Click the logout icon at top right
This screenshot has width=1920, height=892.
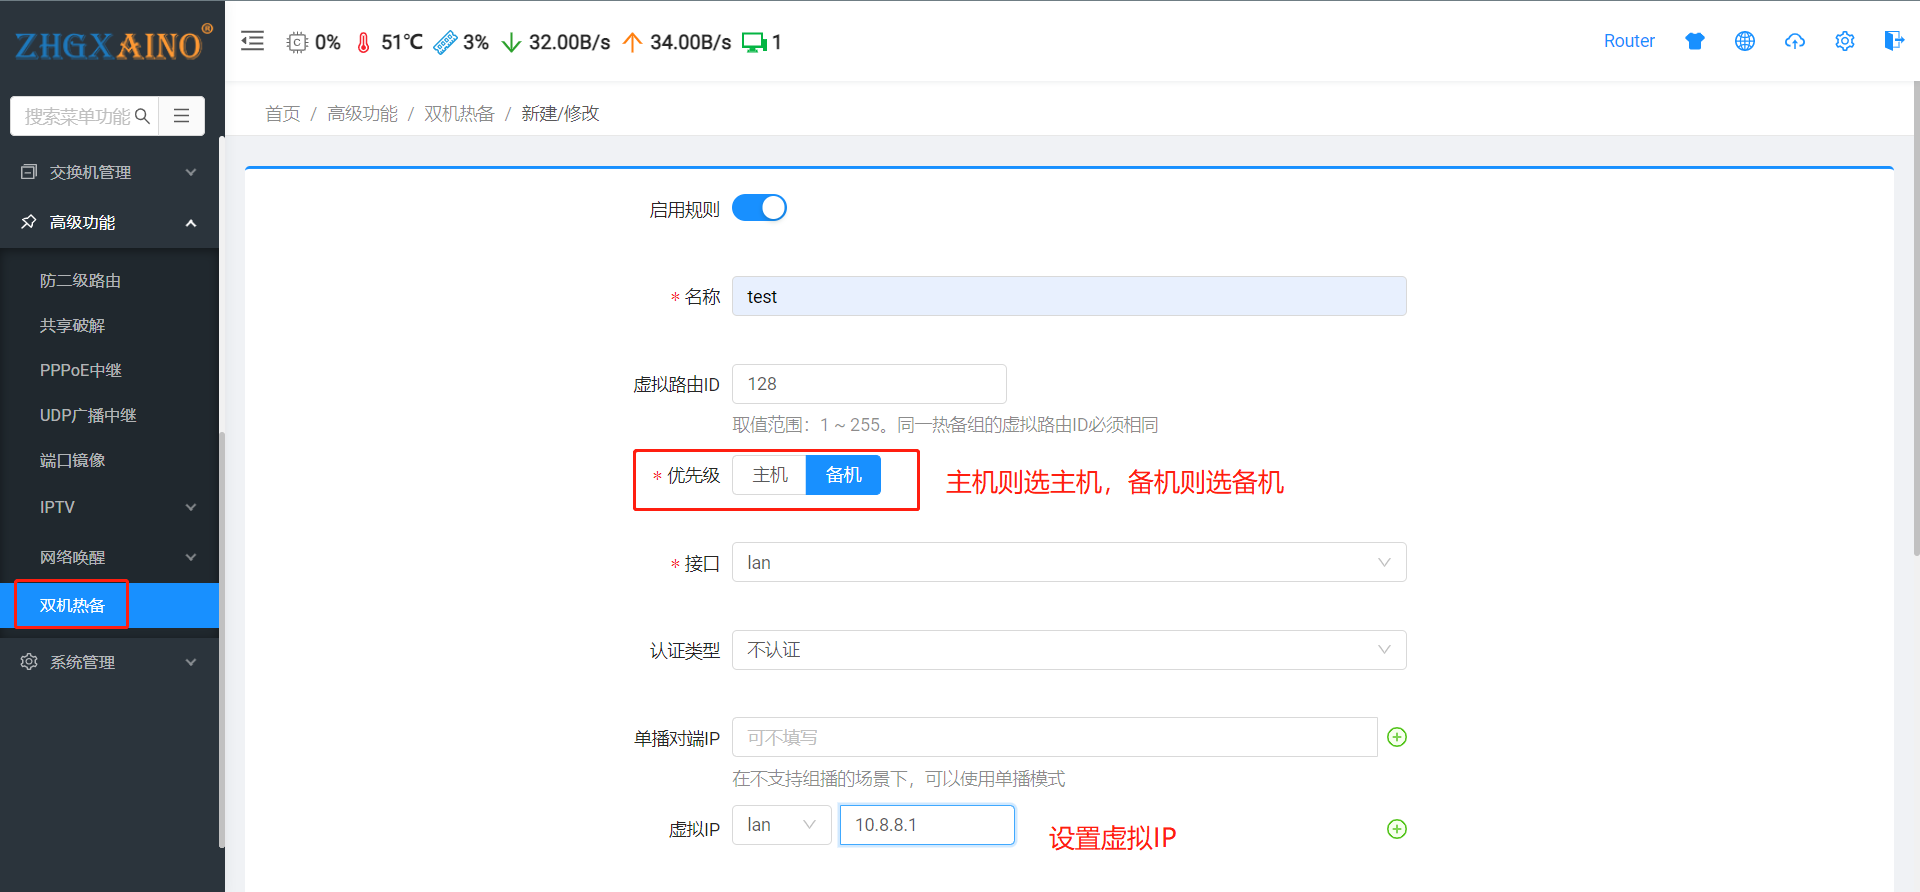click(x=1893, y=41)
